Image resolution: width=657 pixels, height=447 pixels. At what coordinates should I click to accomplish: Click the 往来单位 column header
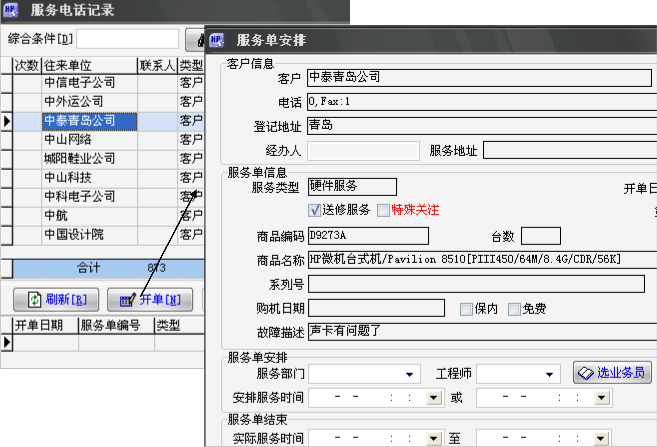(90, 65)
